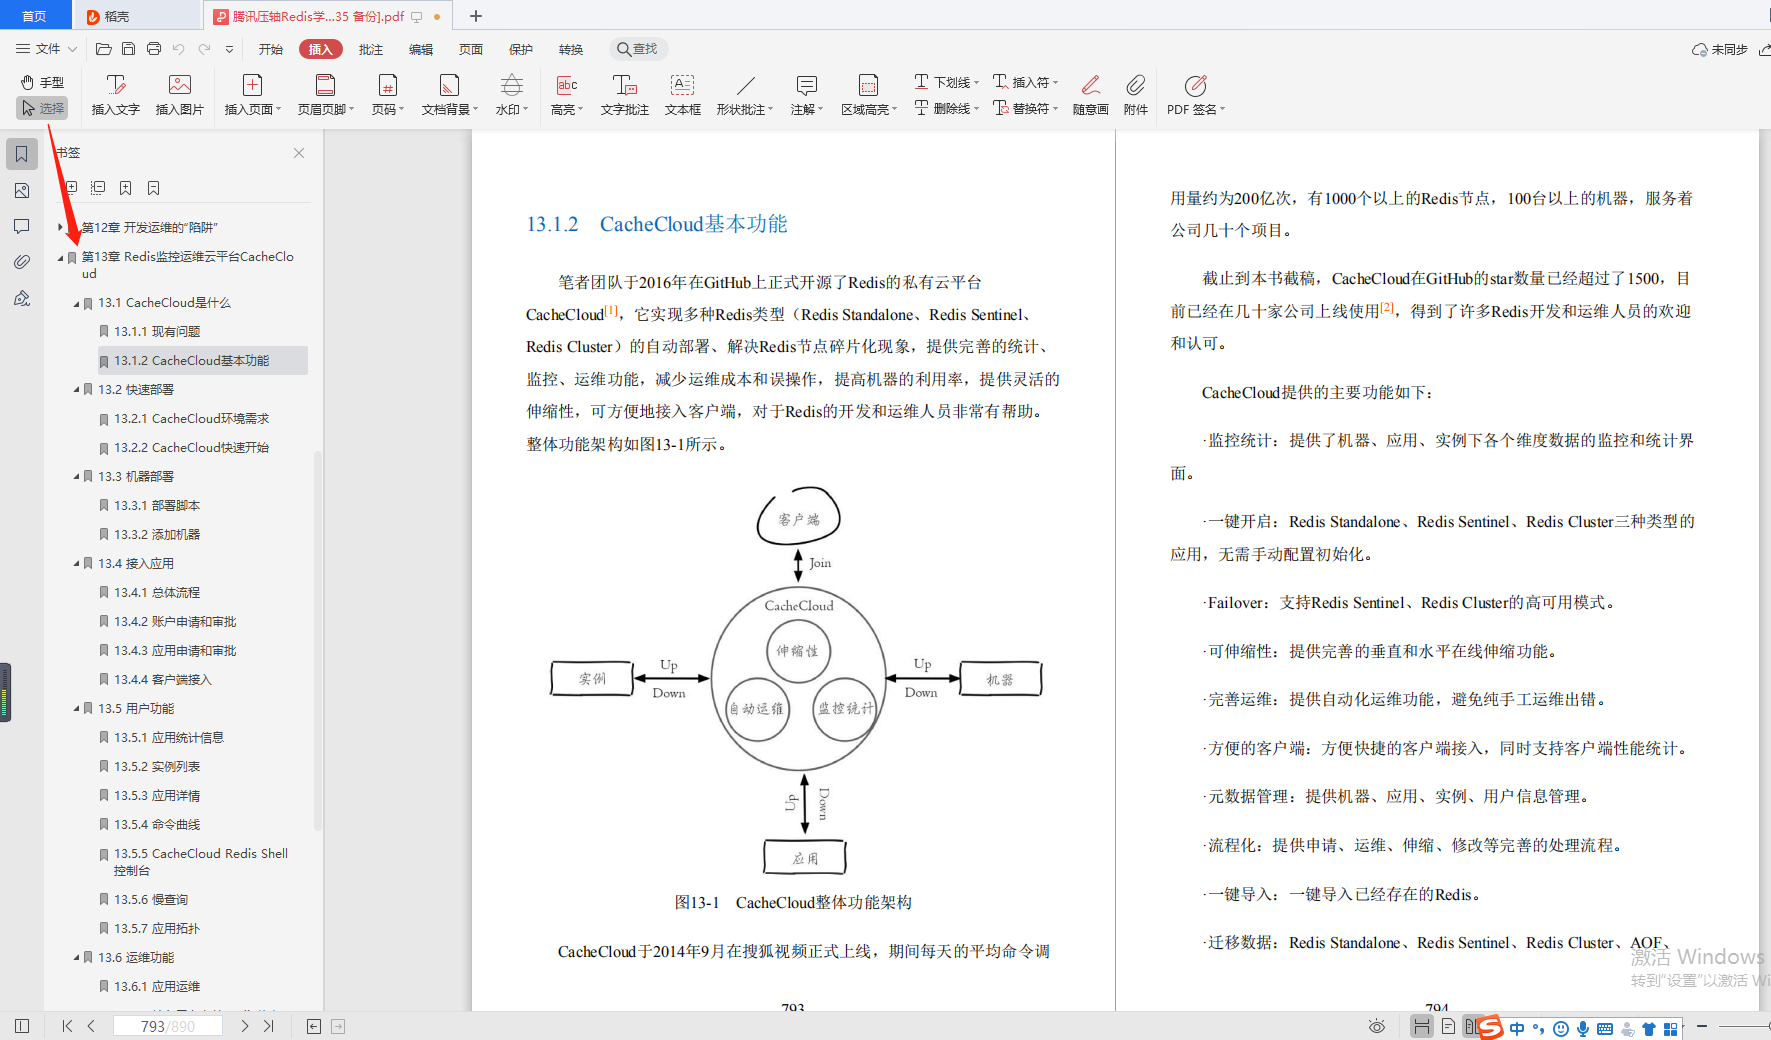Screen dimensions: 1771x1040
Task: Open Insert Page (插入页面) dropdown
Action: pyautogui.click(x=252, y=95)
